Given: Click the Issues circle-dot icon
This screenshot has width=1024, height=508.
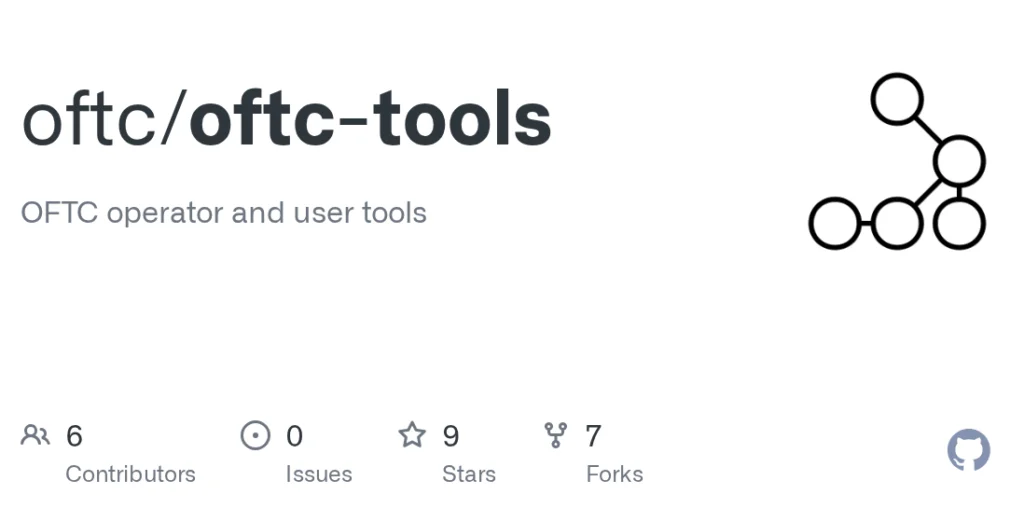Looking at the screenshot, I should click(x=256, y=435).
